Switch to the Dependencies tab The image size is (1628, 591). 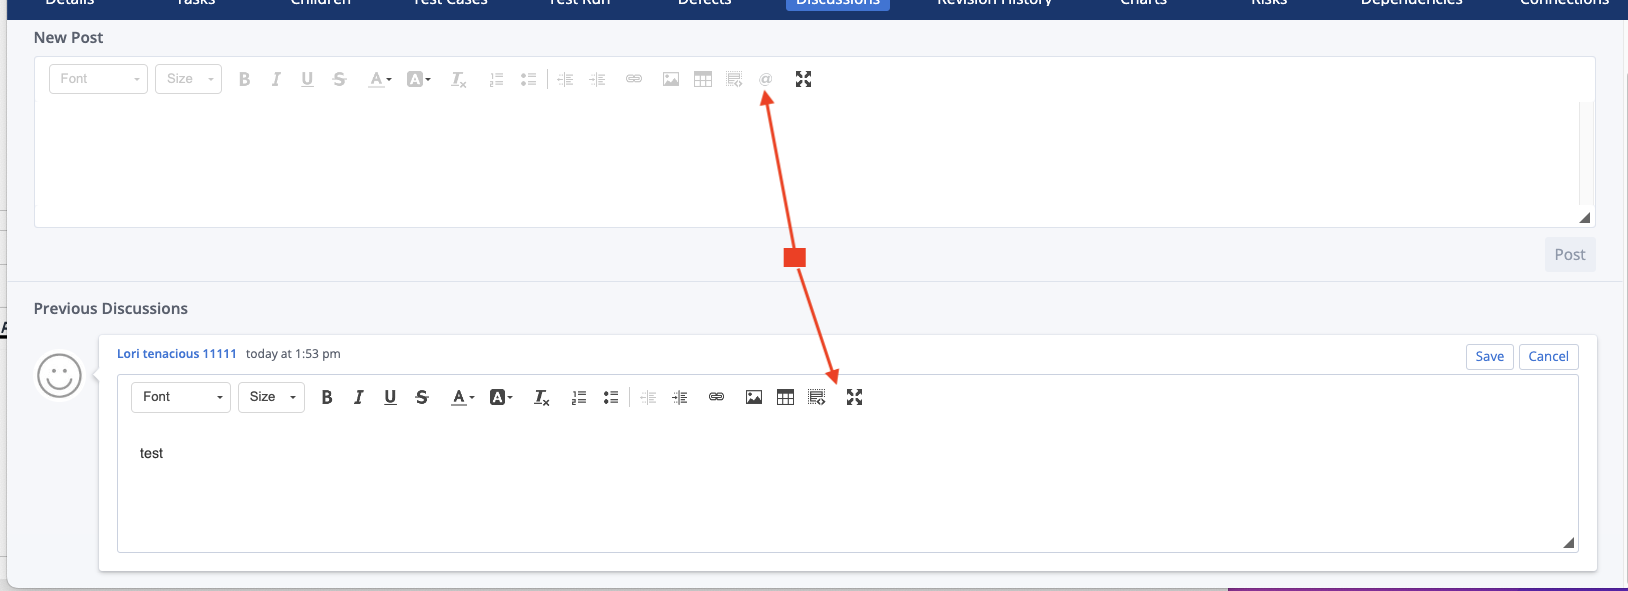(1411, 2)
